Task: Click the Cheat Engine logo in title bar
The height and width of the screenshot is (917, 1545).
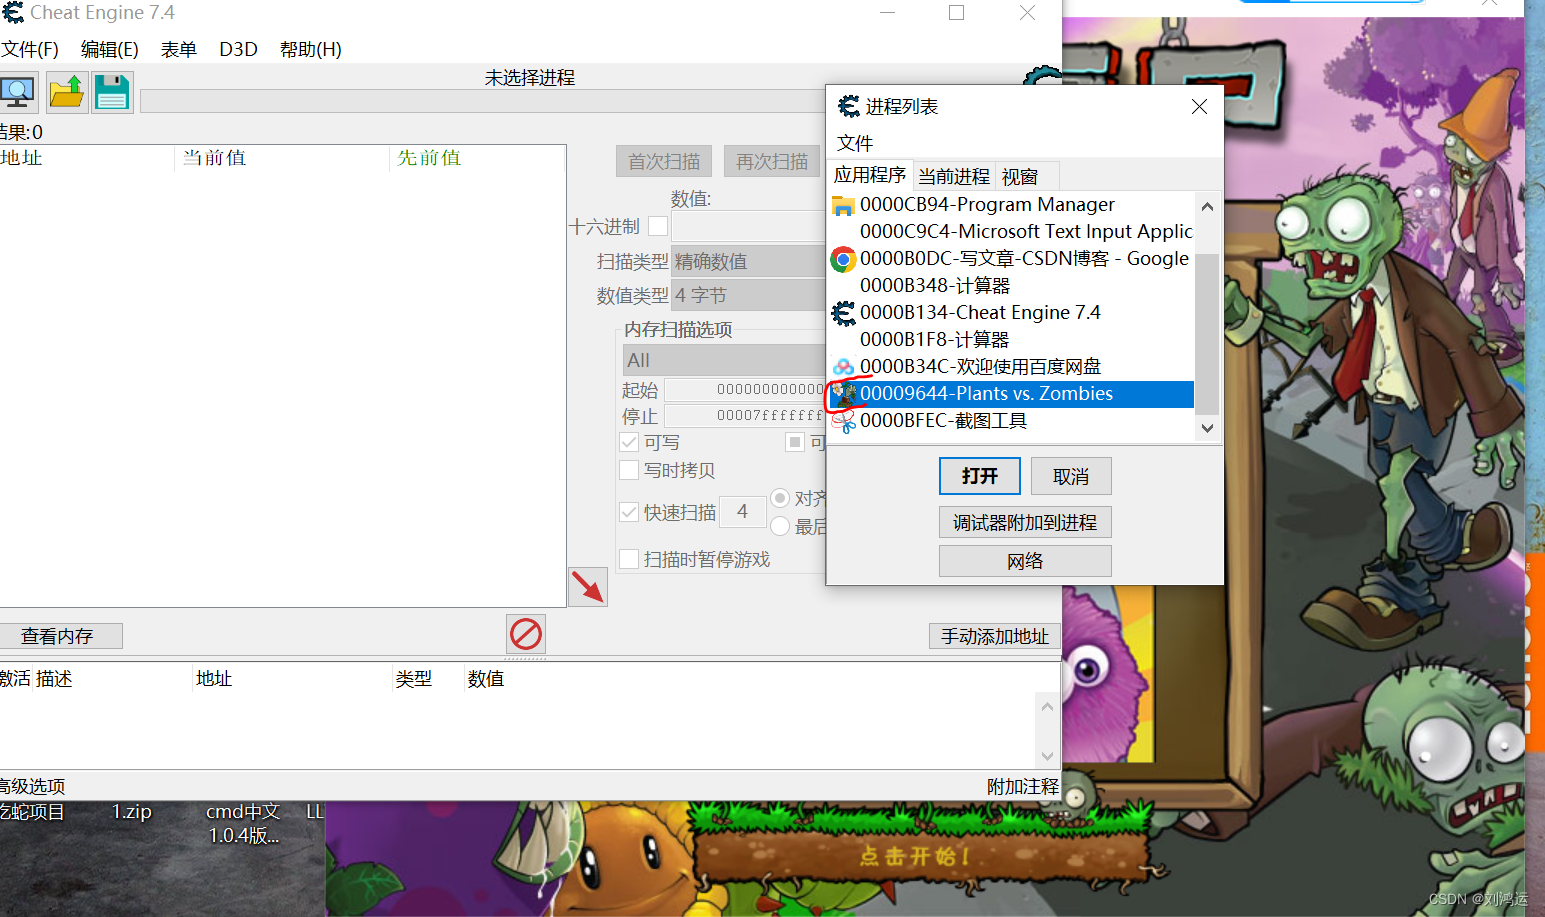Action: [13, 12]
